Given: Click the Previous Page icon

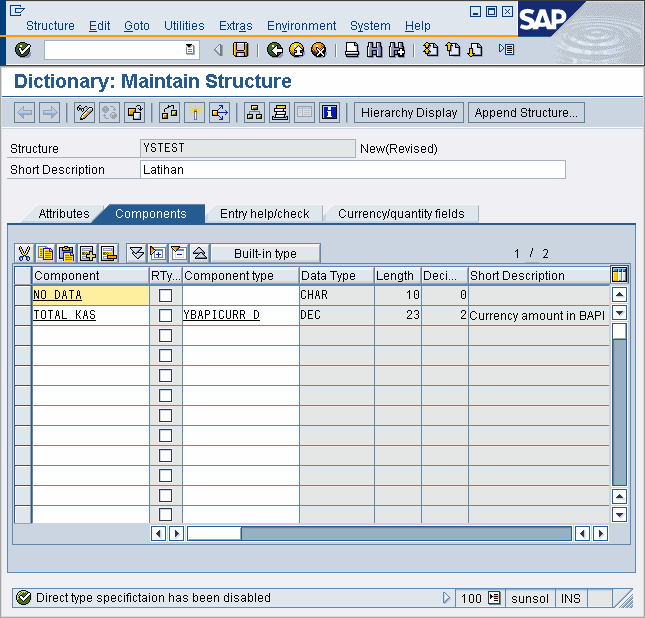Looking at the screenshot, I should 453,50.
